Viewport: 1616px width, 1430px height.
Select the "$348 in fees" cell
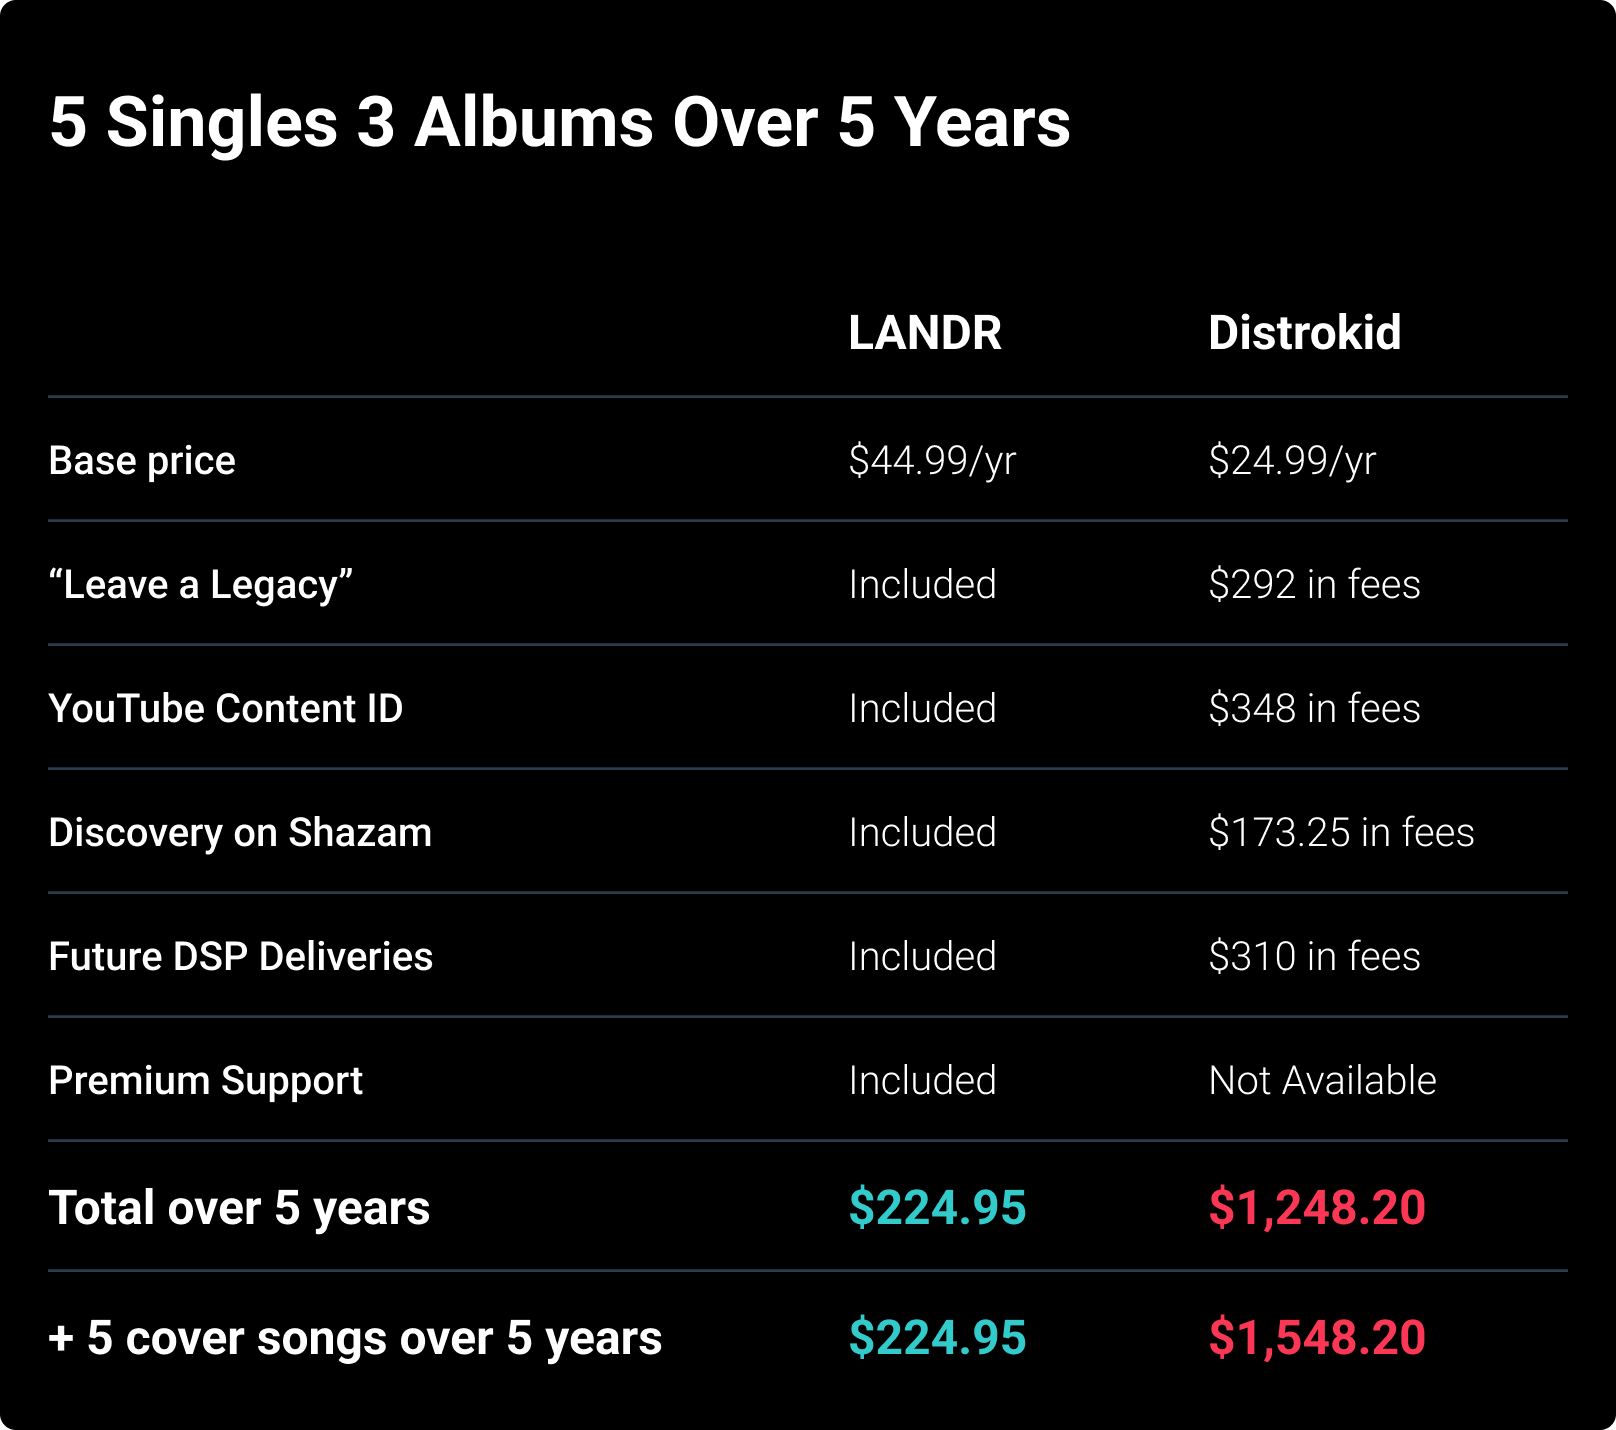[x=1314, y=709]
